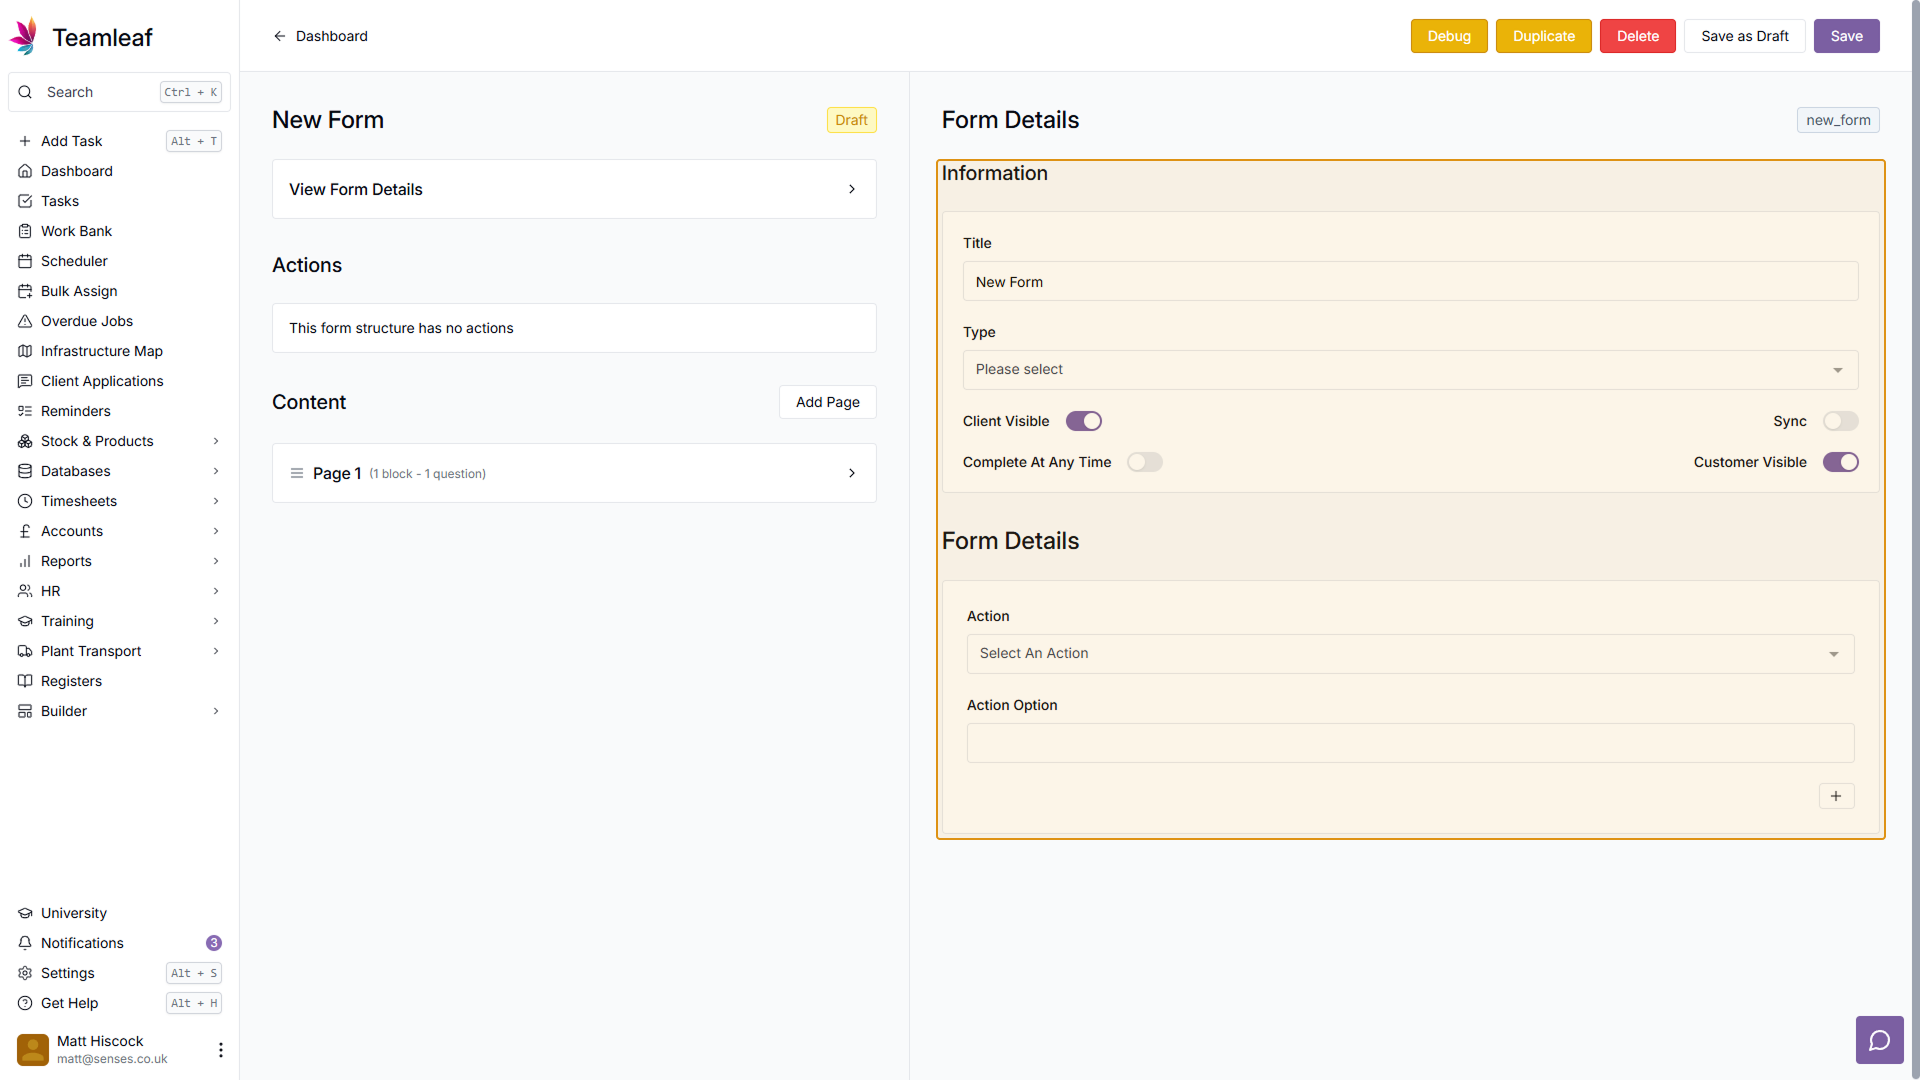
Task: Click the Add Page button
Action: tap(827, 402)
